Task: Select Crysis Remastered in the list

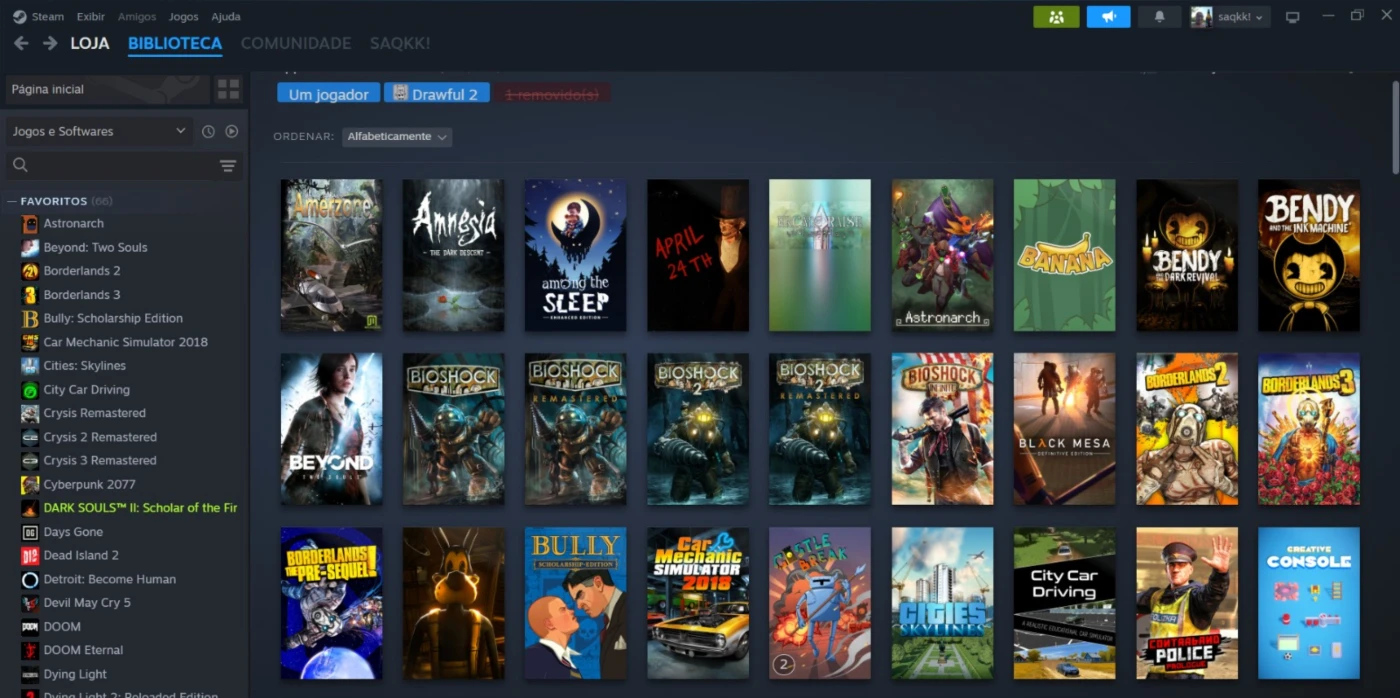Action: (95, 413)
